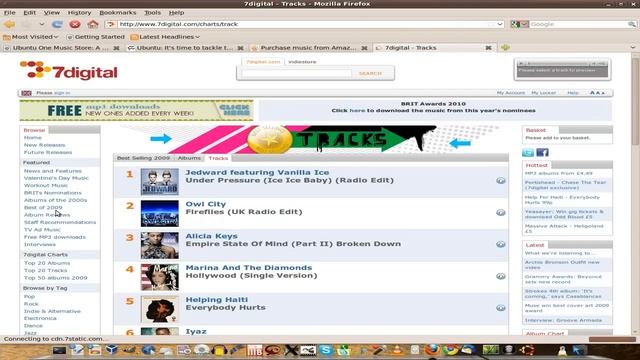Open Fireflies (UK Radio Edit) track
Screen dimensions: 640x360
point(244,212)
